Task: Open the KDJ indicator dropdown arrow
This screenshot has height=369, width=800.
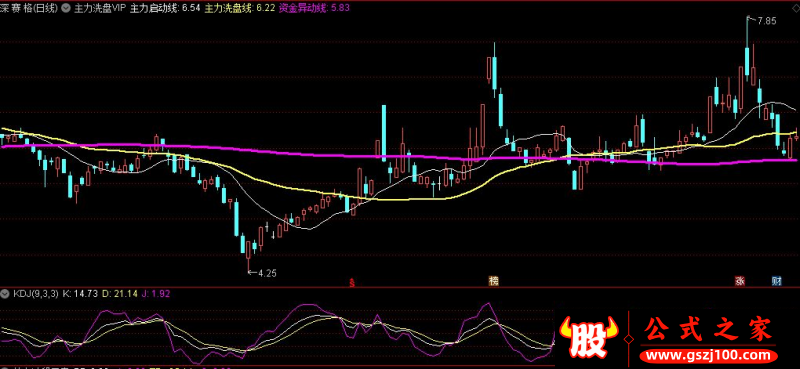Action: point(5,293)
